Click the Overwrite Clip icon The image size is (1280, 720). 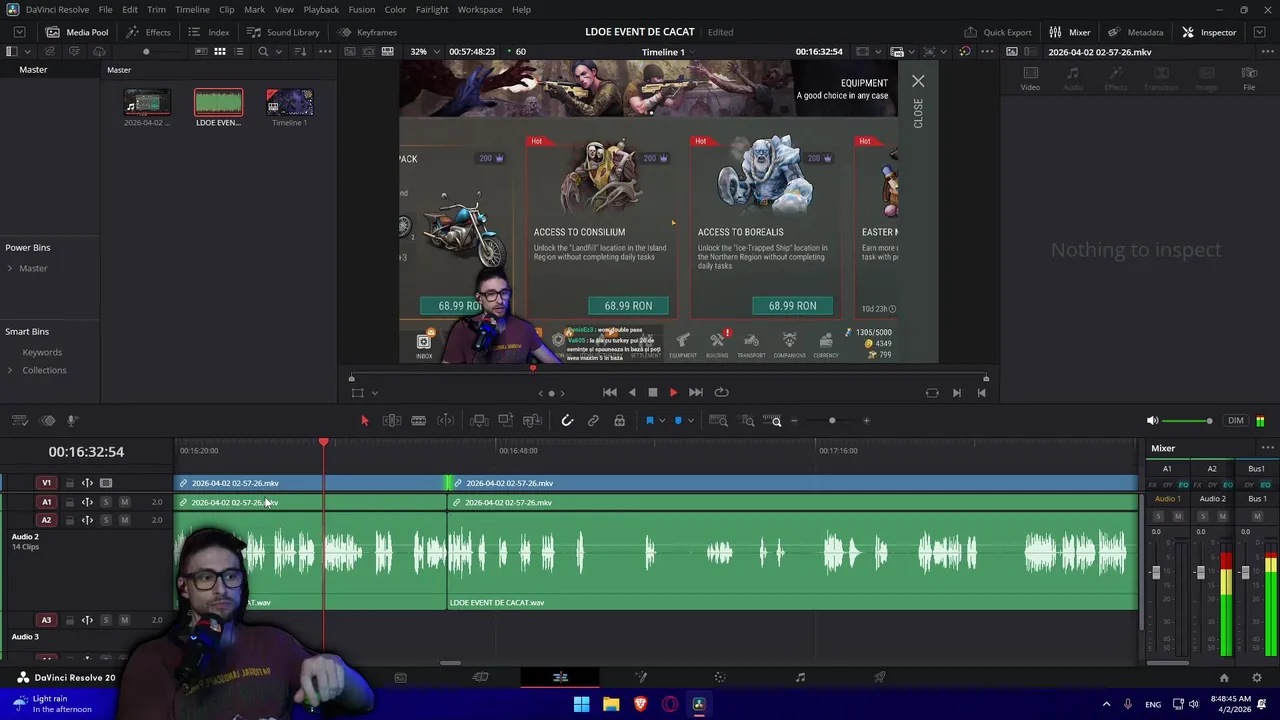point(505,421)
